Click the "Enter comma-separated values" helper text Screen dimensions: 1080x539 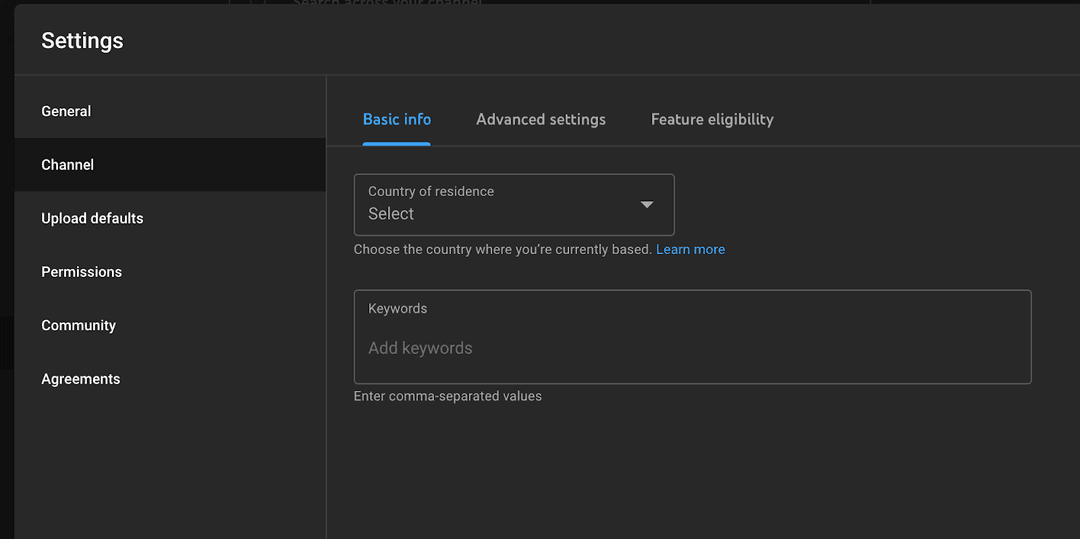(447, 396)
